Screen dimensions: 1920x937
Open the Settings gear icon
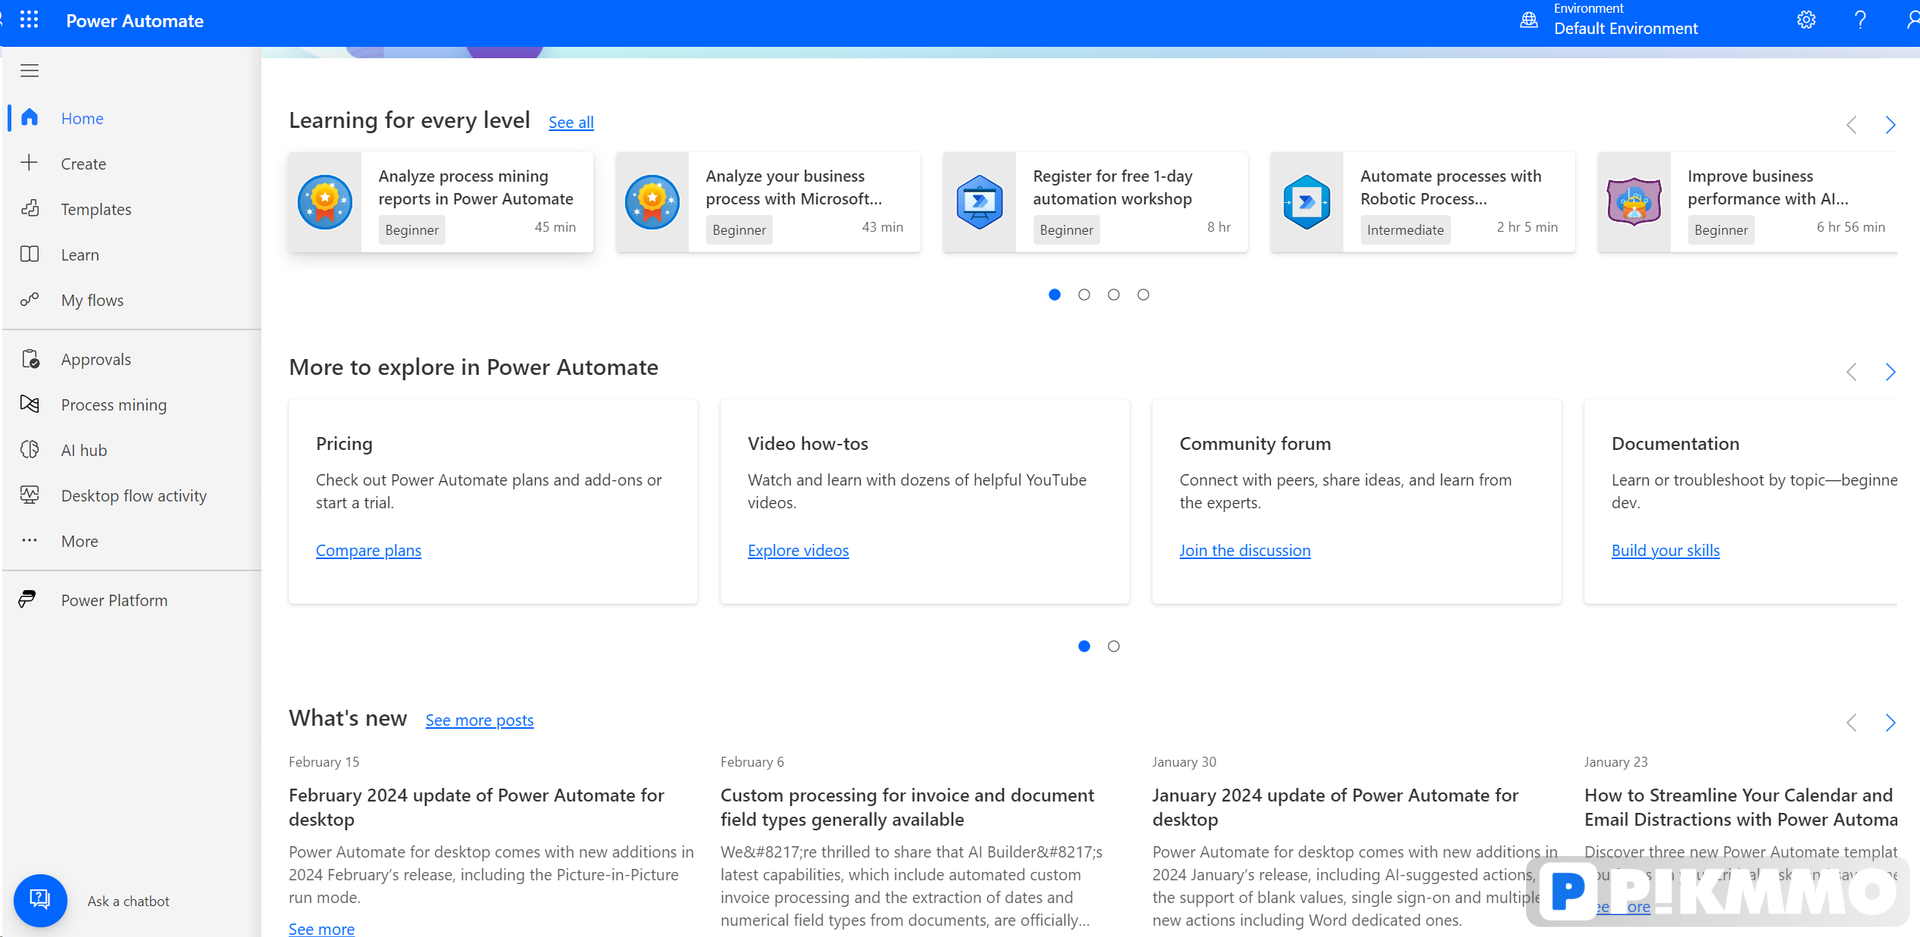pyautogui.click(x=1806, y=20)
